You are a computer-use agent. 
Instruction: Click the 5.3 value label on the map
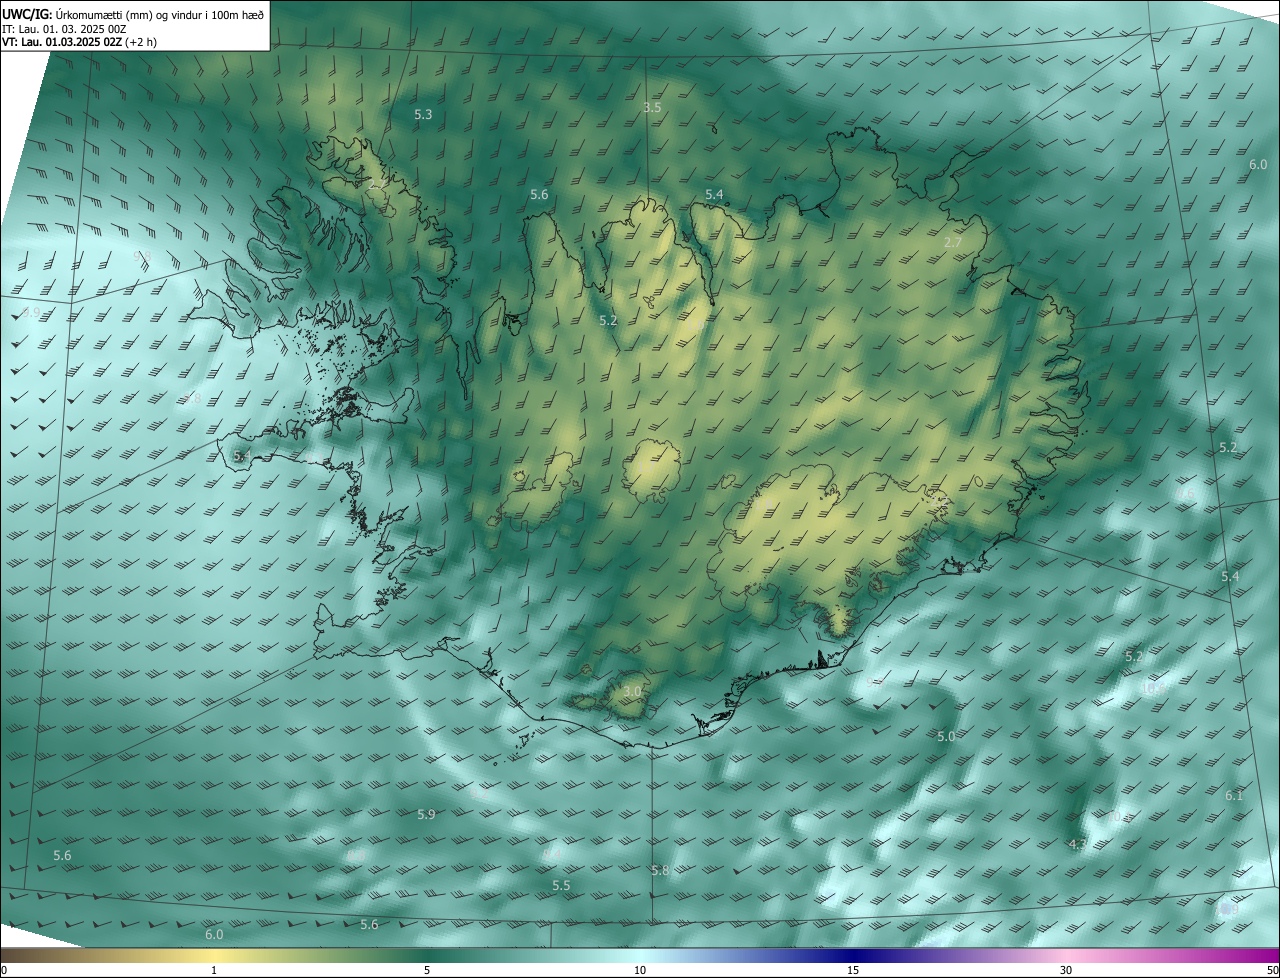[x=423, y=115]
